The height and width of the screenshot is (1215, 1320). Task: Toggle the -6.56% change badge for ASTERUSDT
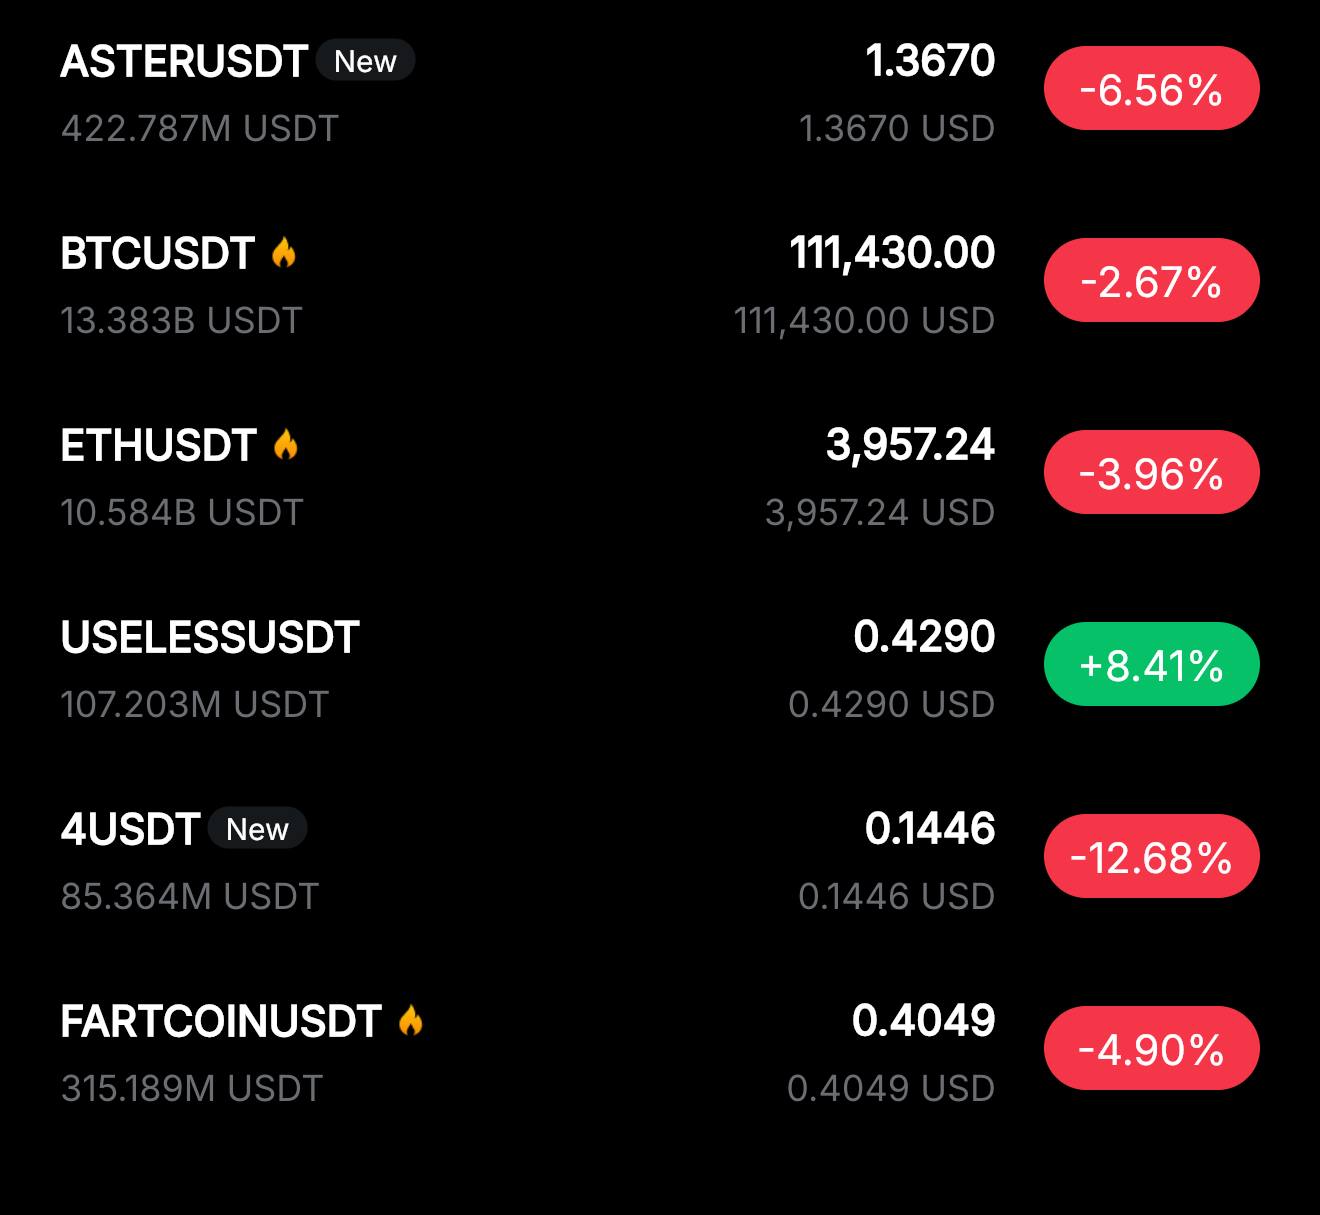click(1151, 90)
